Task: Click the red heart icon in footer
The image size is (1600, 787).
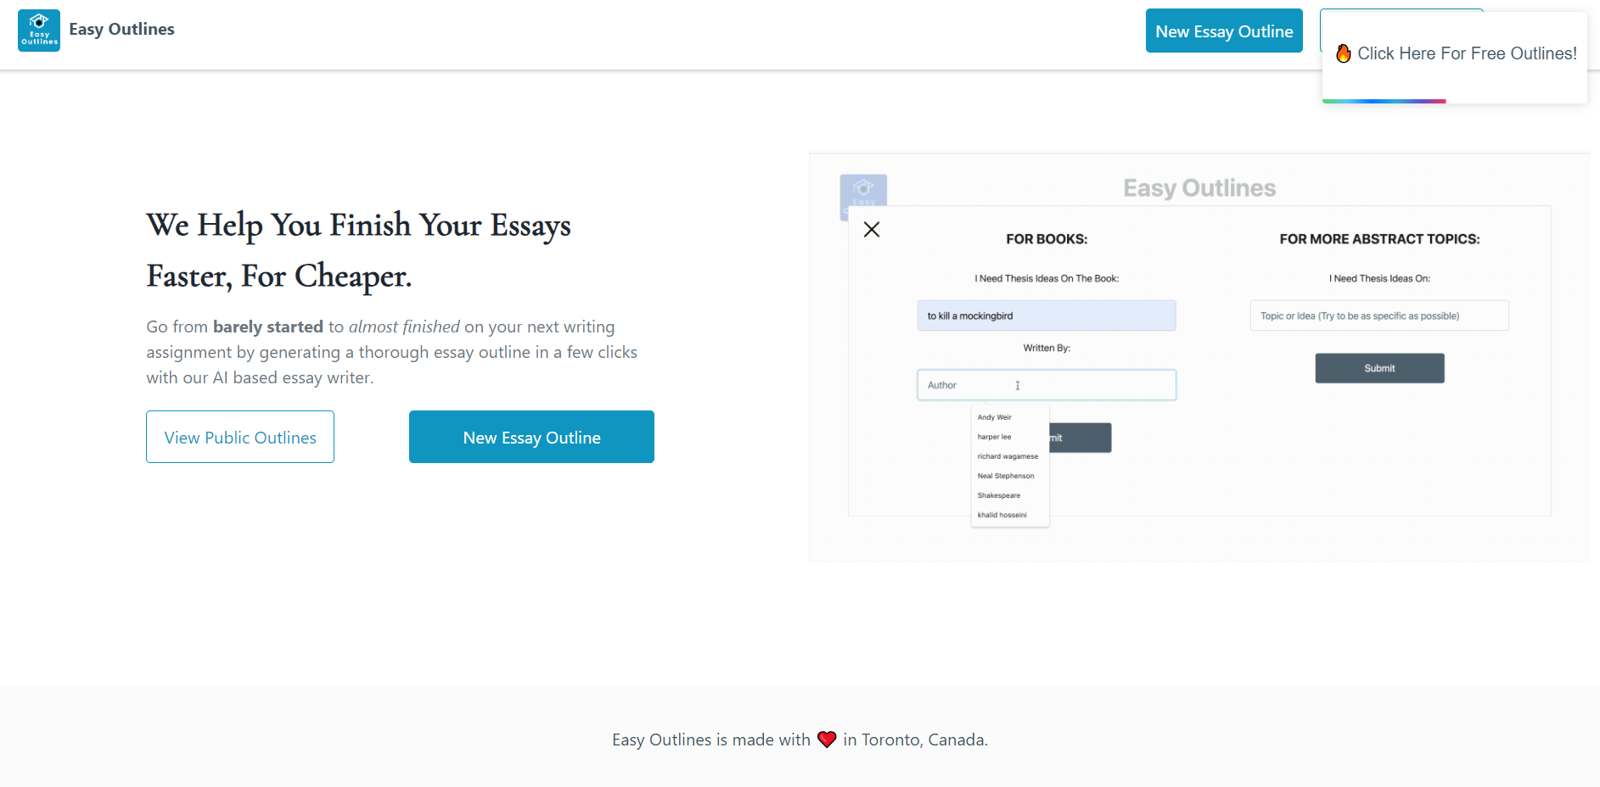Action: click(x=827, y=740)
